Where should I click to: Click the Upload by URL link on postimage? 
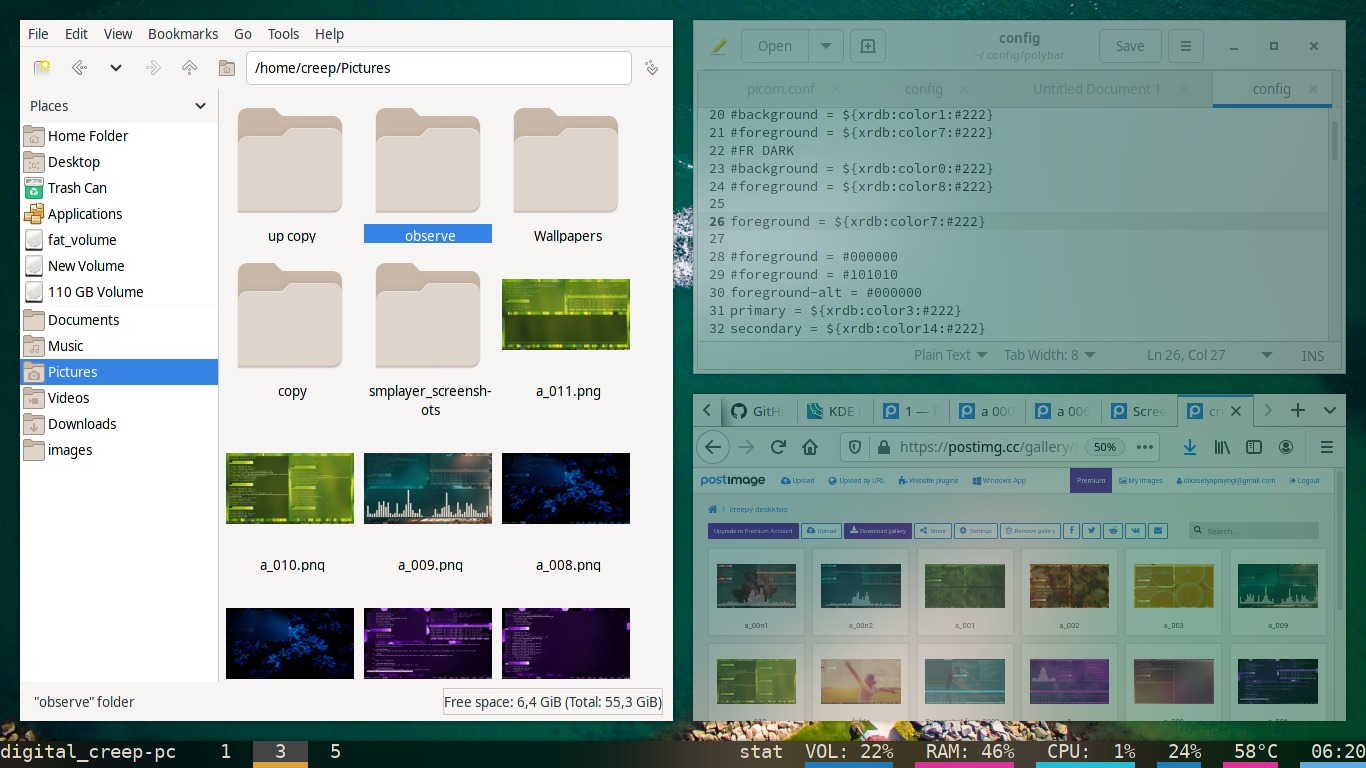[856, 480]
